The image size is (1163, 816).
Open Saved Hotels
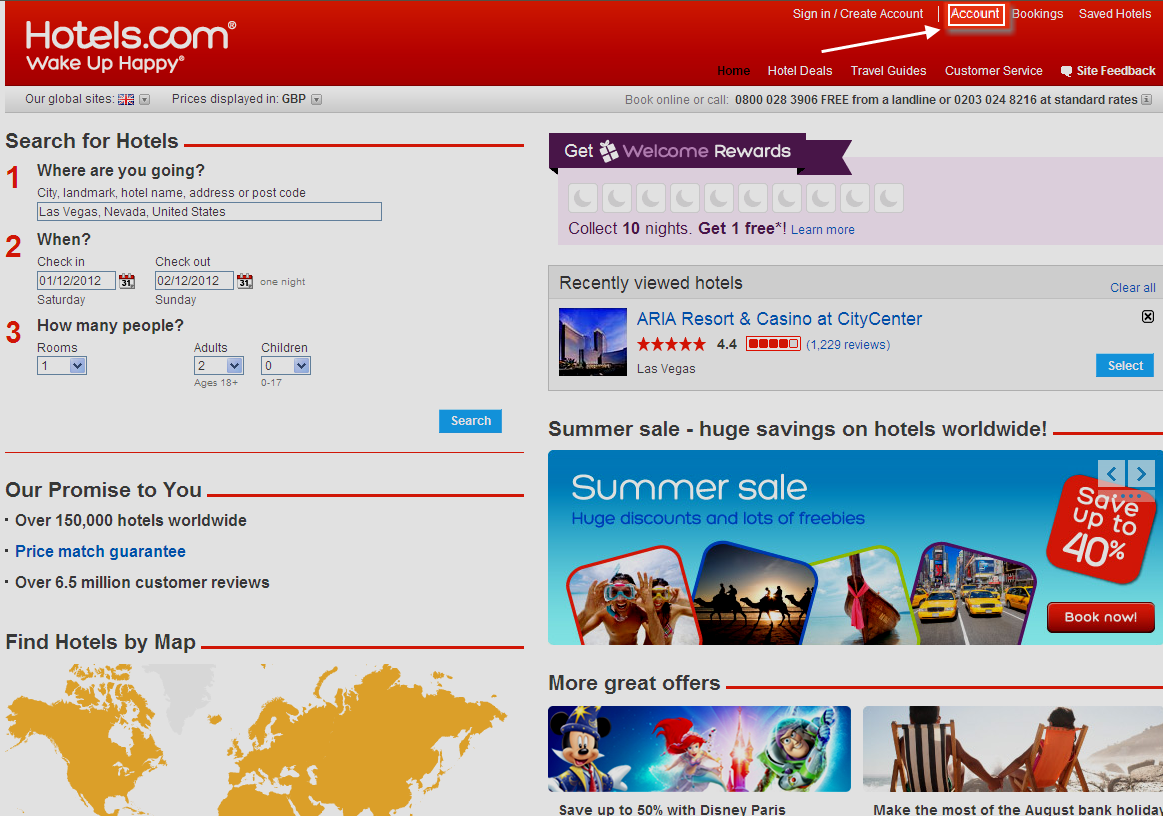tap(1115, 14)
